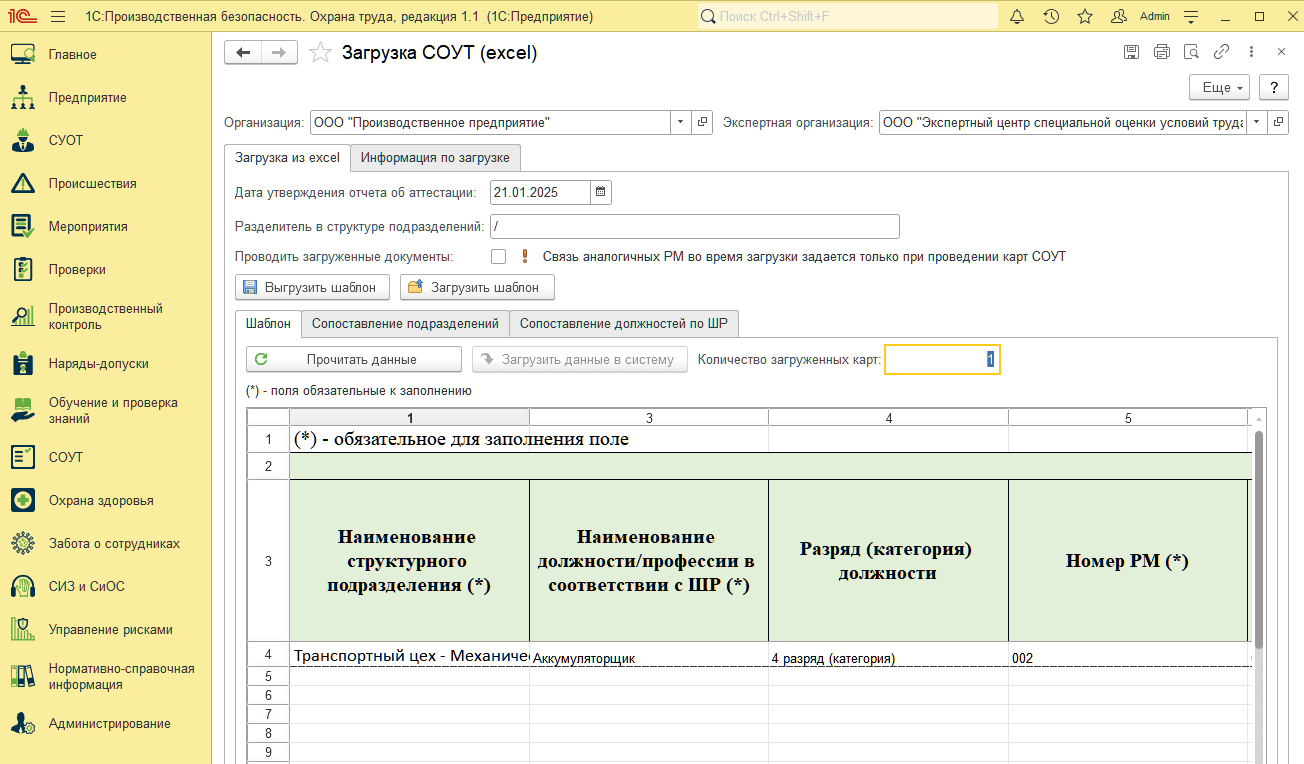Click the Проверки clipboard icon
Screen dimensions: 1304x764
(x=23, y=269)
